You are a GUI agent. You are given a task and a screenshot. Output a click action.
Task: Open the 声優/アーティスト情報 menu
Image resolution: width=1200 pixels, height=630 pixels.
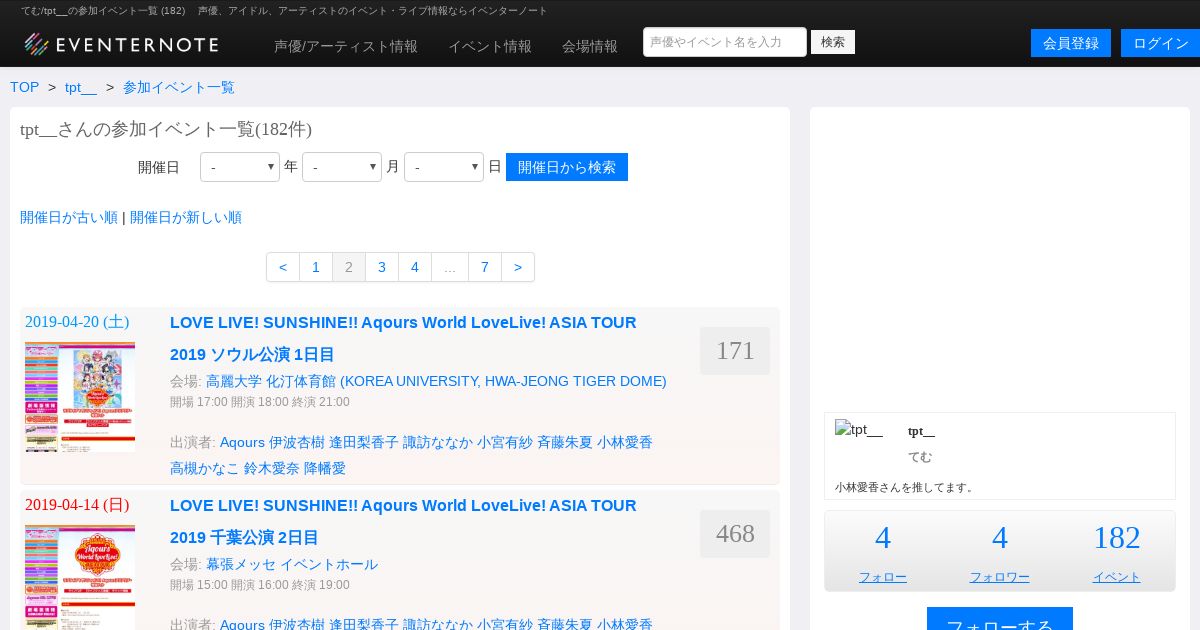(346, 46)
